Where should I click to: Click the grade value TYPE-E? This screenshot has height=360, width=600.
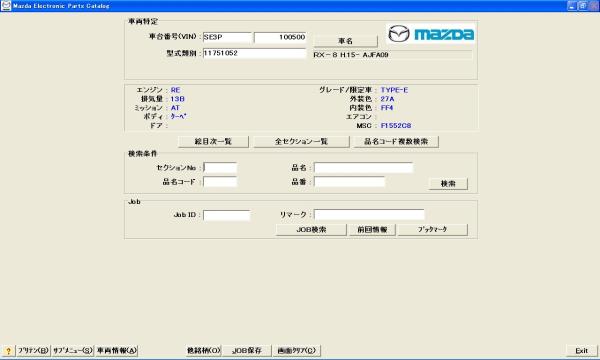point(394,90)
